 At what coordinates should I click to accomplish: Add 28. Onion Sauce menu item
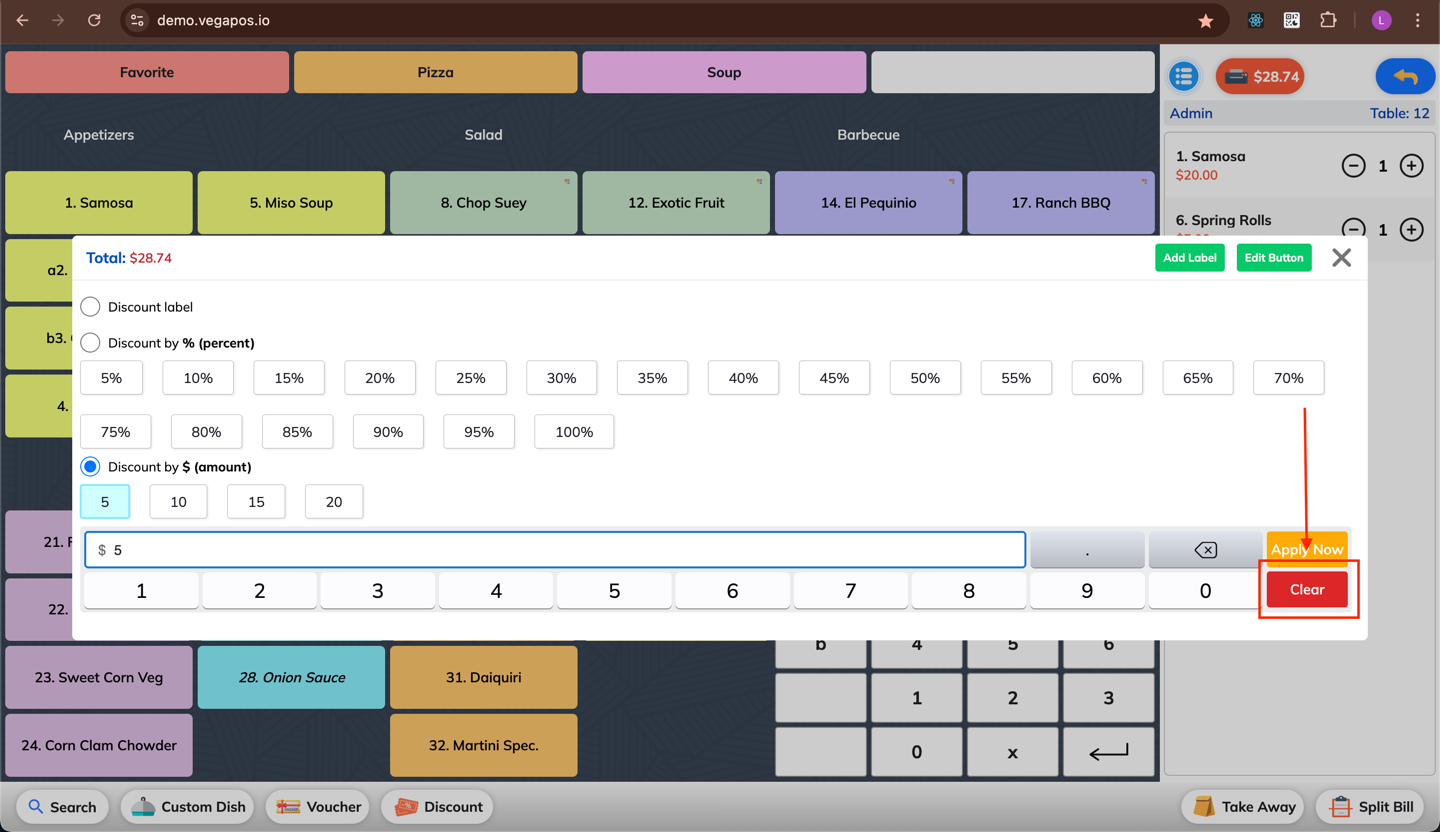[291, 677]
